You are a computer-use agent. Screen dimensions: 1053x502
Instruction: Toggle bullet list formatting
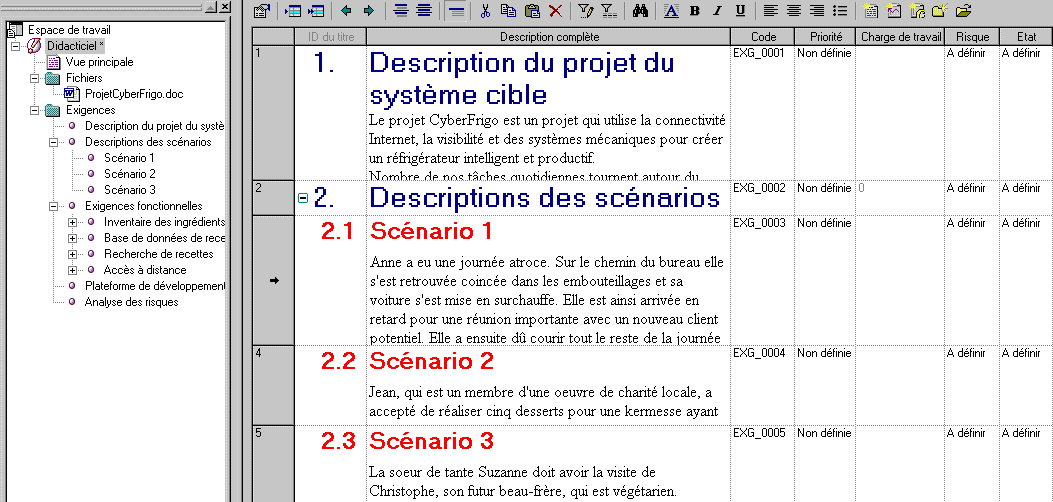pyautogui.click(x=839, y=10)
